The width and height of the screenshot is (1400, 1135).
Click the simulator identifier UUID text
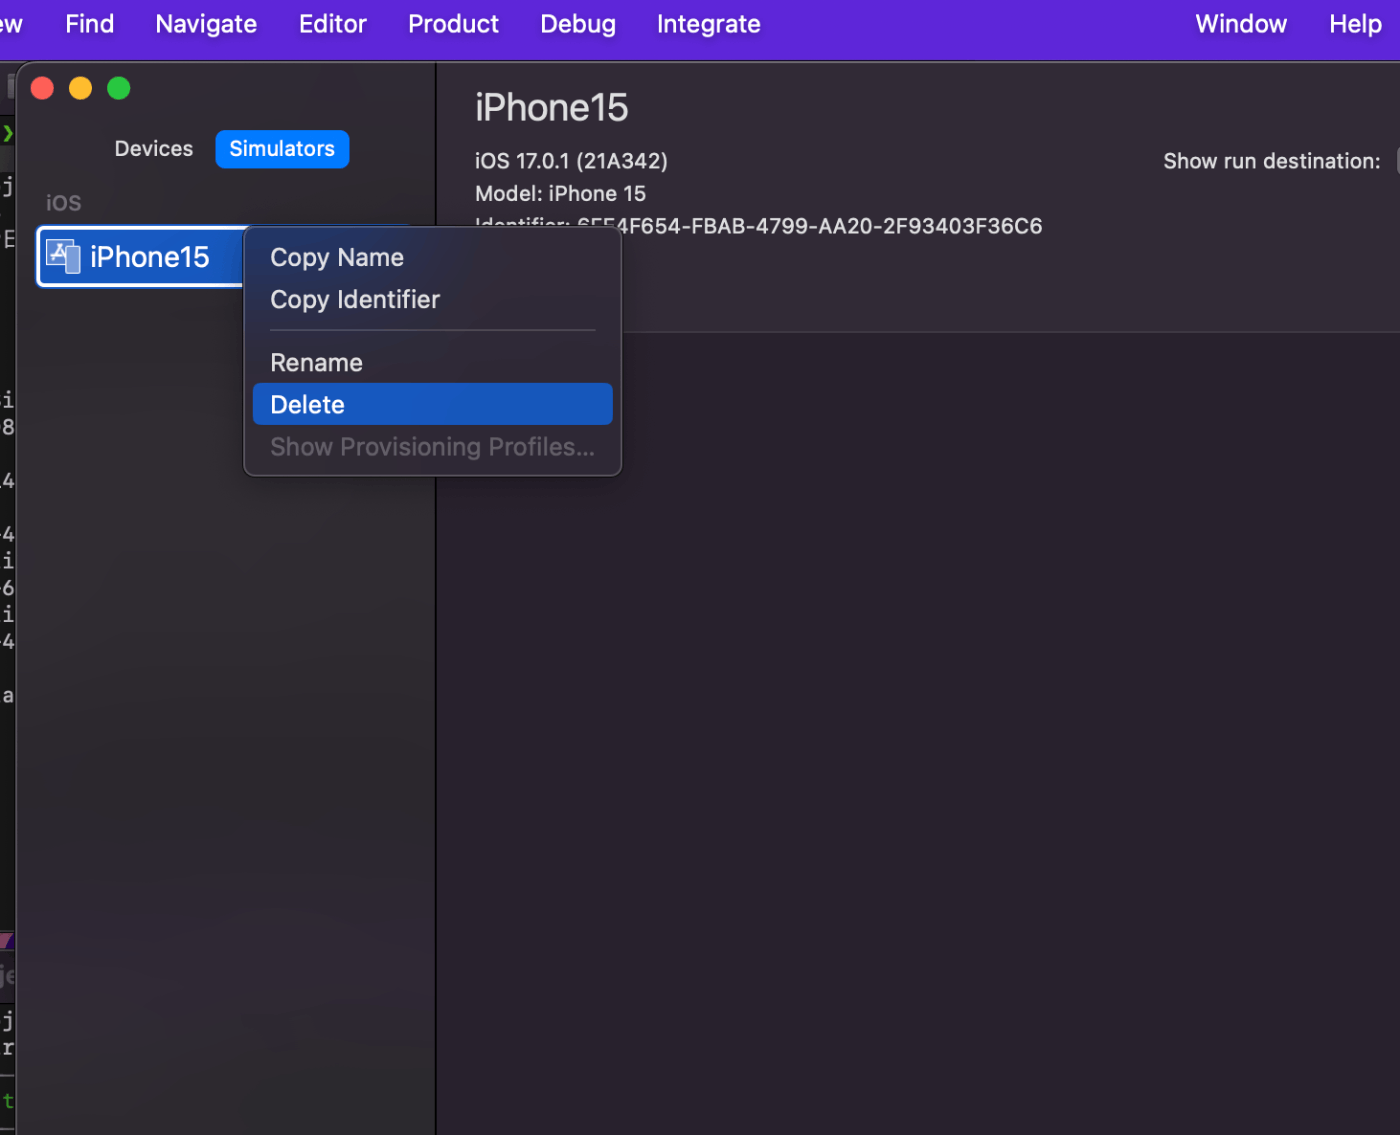(x=810, y=226)
